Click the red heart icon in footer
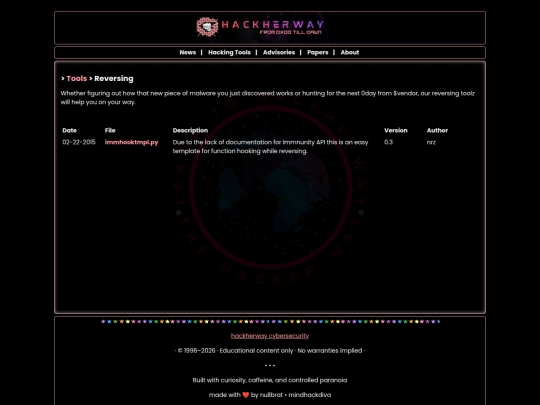 pos(246,395)
